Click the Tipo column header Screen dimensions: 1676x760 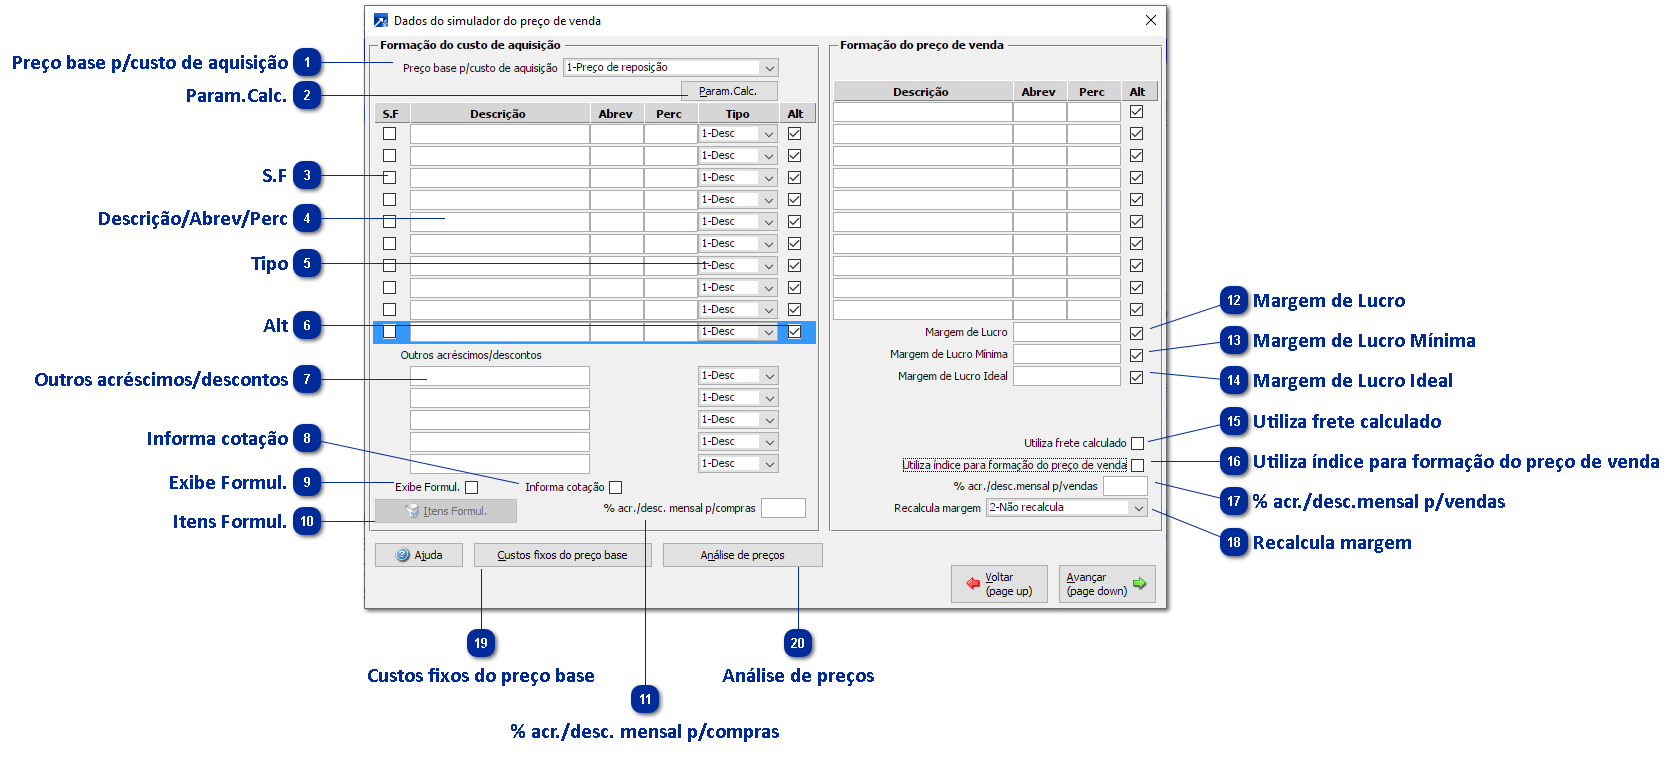[737, 114]
